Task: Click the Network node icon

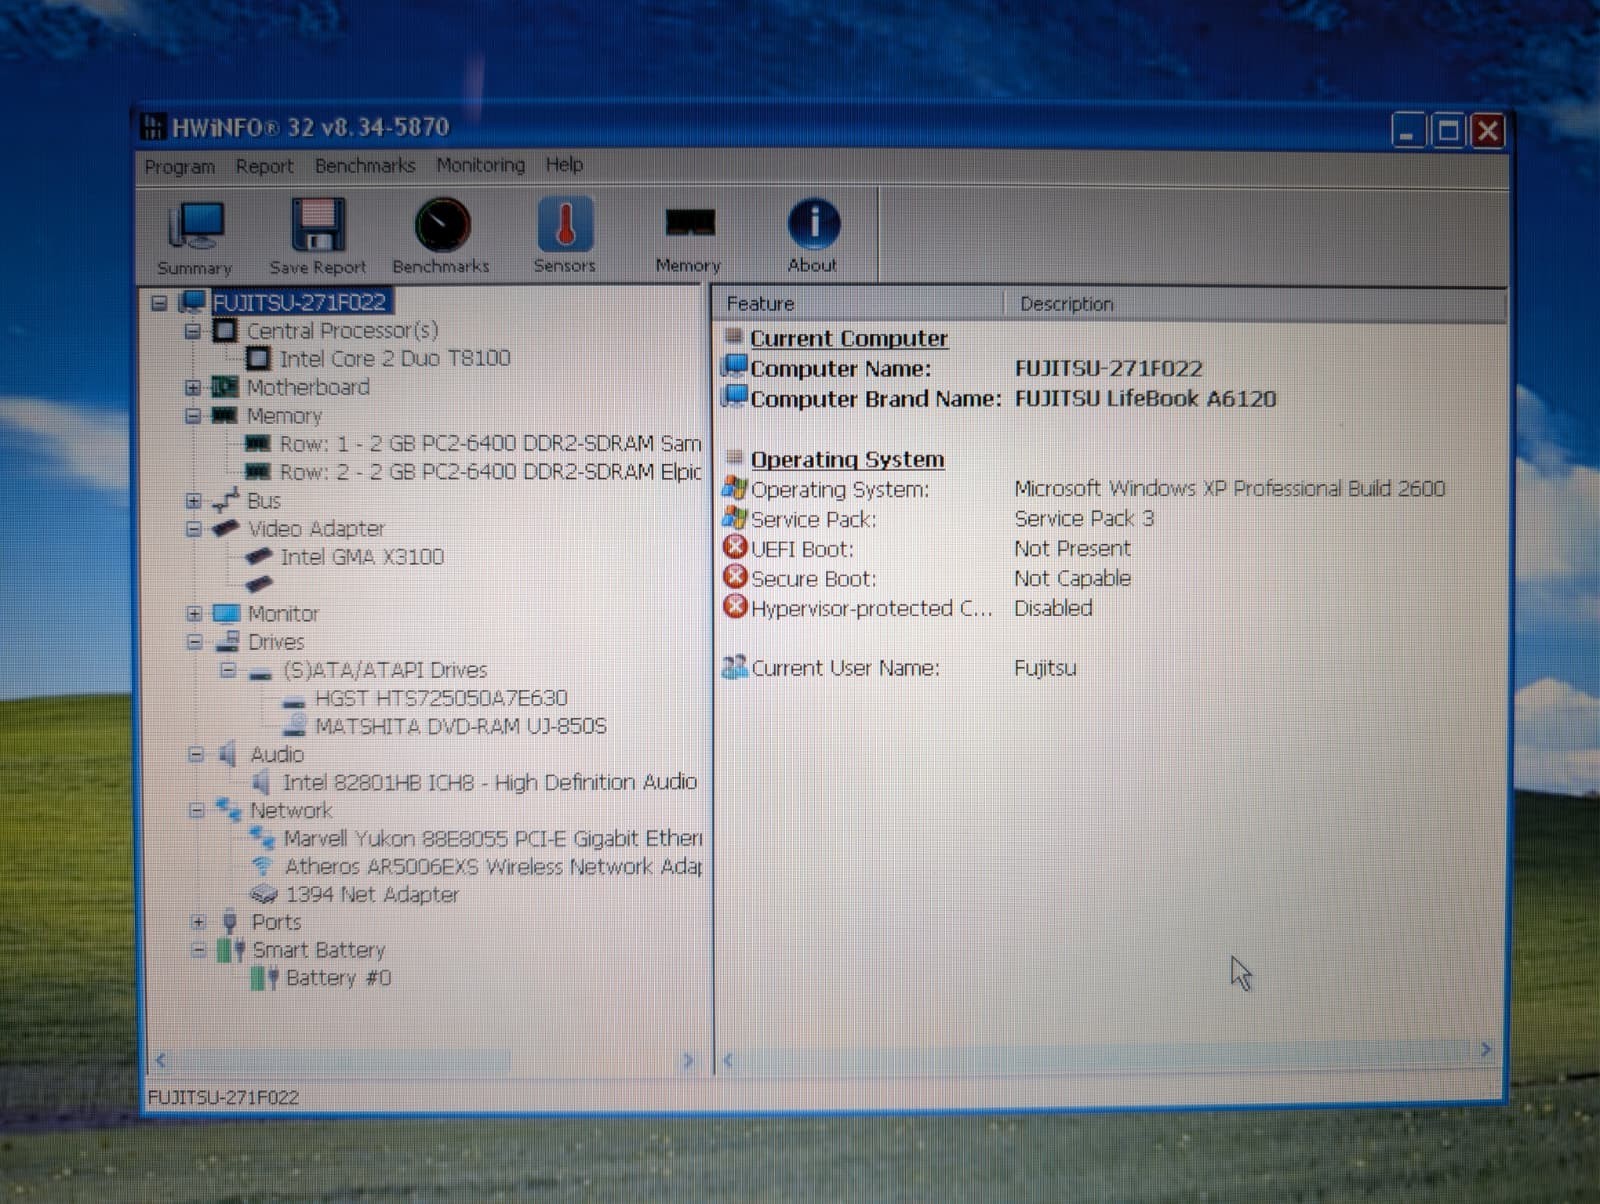Action: pos(229,809)
